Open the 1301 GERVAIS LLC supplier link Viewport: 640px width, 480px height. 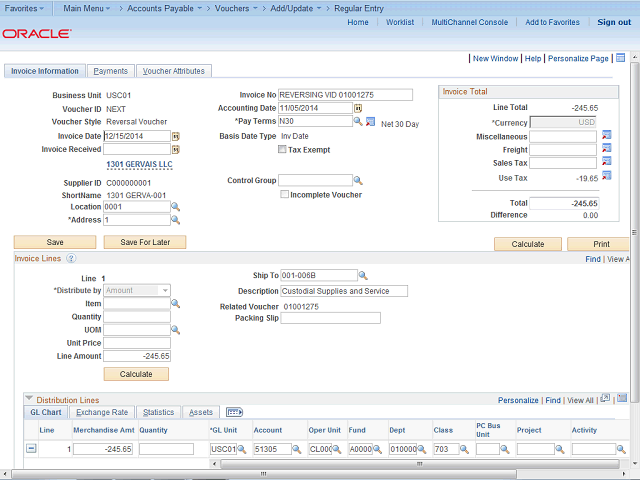(139, 165)
